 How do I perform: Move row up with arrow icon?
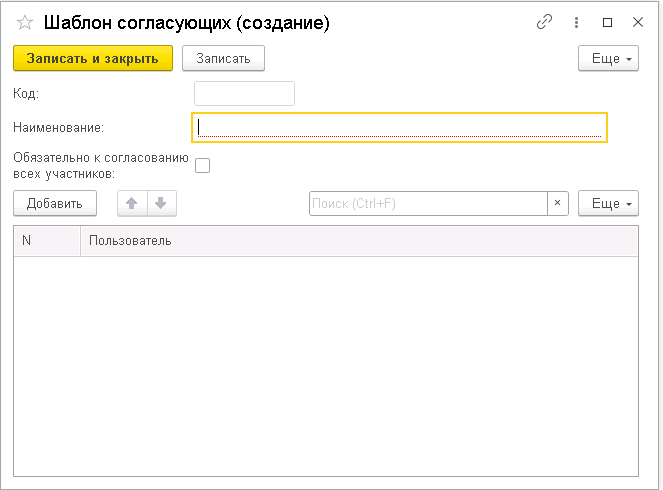click(x=132, y=203)
